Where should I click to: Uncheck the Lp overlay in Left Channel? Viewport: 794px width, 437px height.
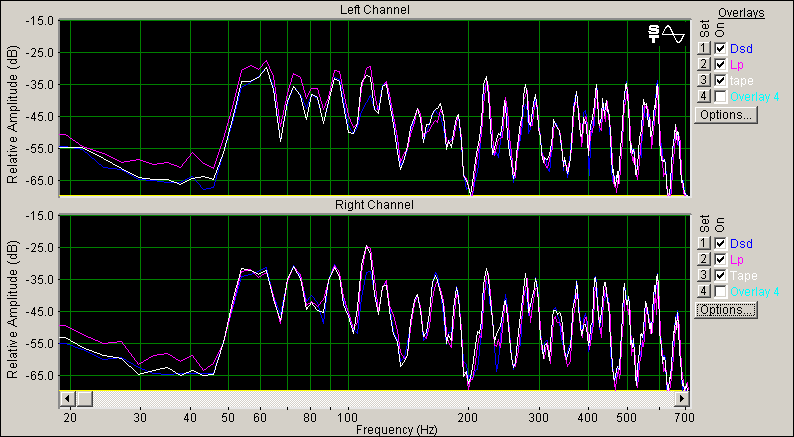[721, 64]
